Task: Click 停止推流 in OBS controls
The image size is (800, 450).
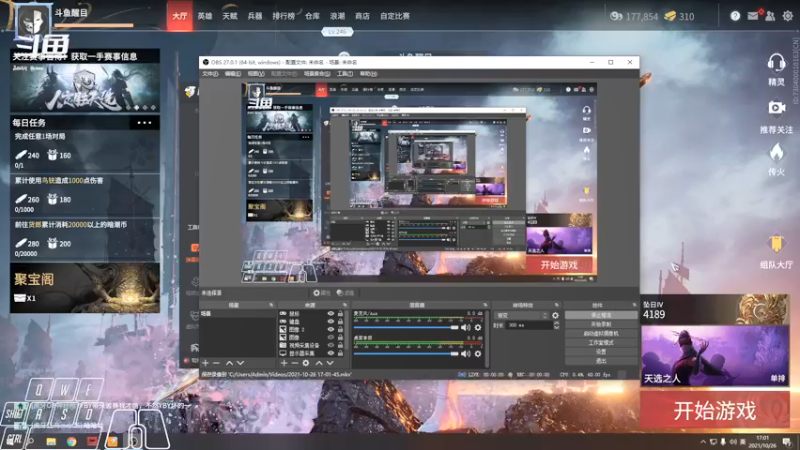Action: coord(601,315)
